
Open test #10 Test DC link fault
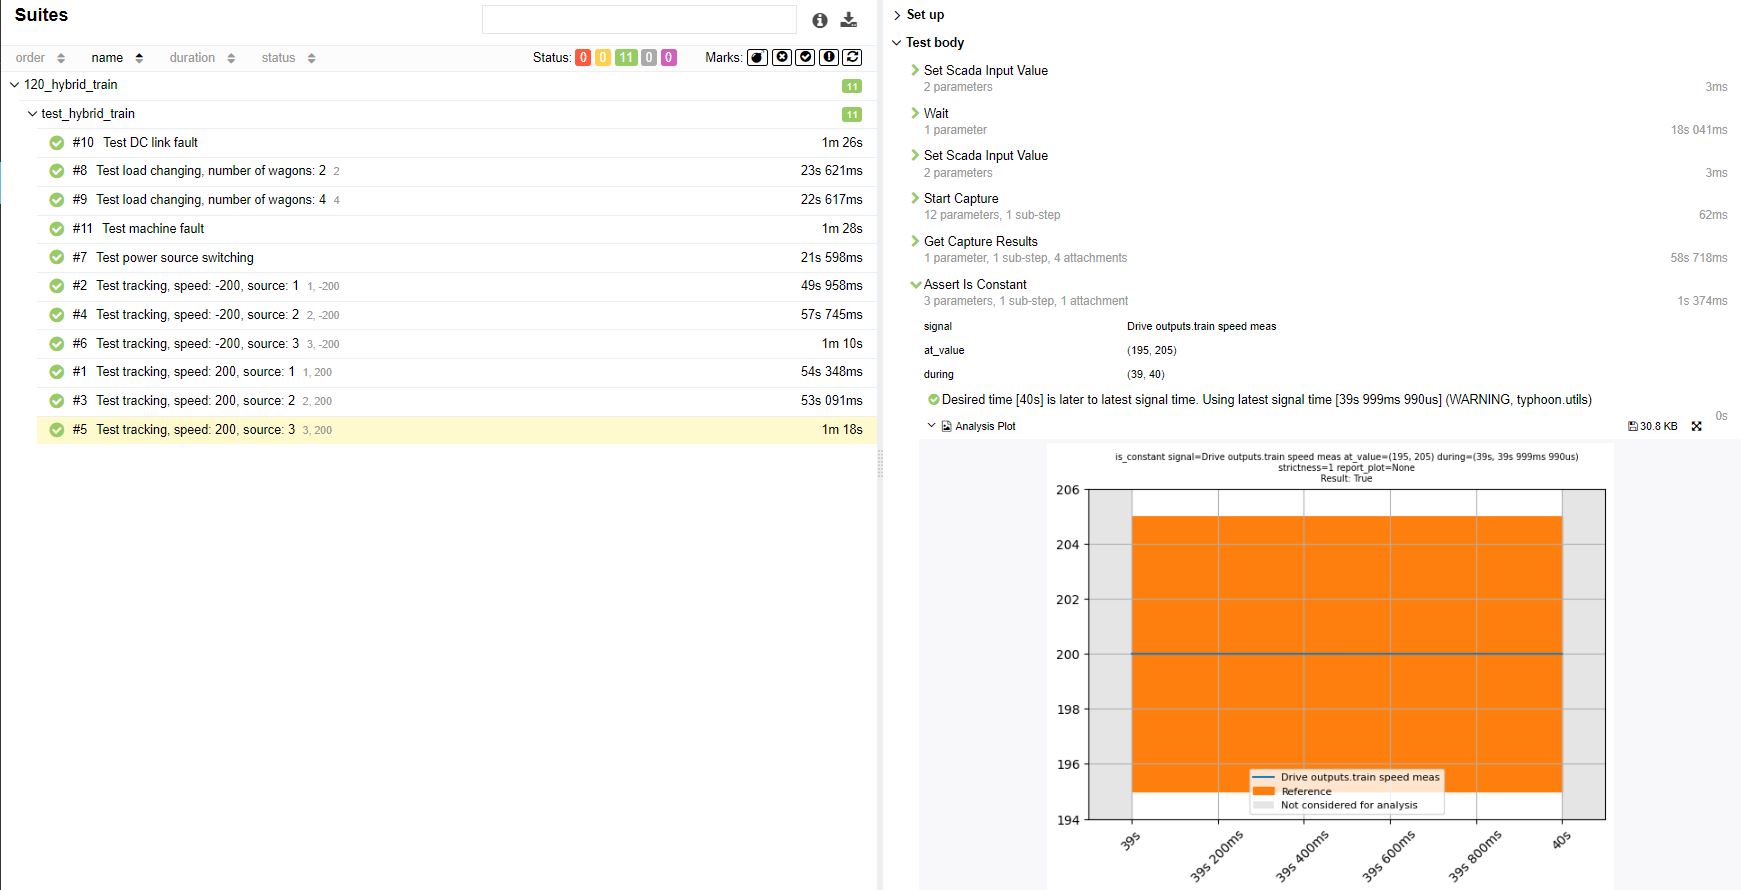(x=150, y=143)
